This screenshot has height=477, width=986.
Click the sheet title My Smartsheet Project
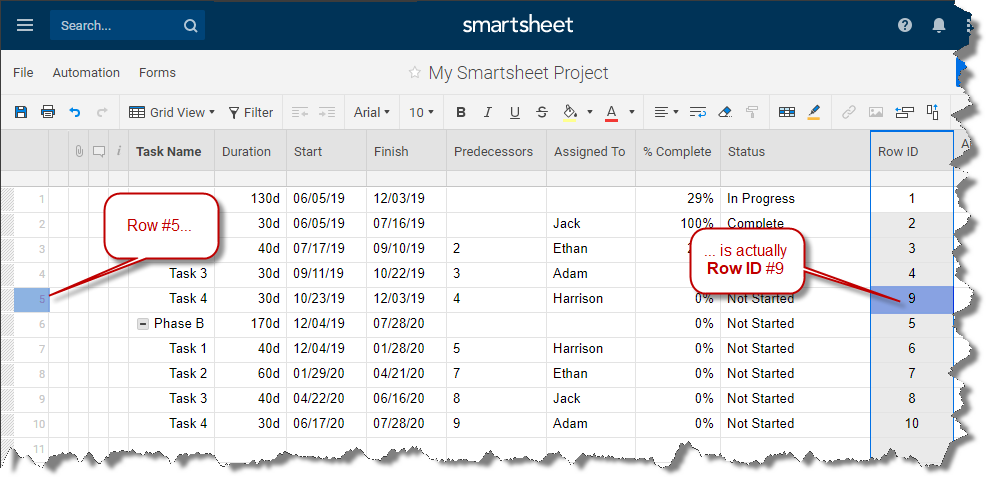click(x=518, y=73)
